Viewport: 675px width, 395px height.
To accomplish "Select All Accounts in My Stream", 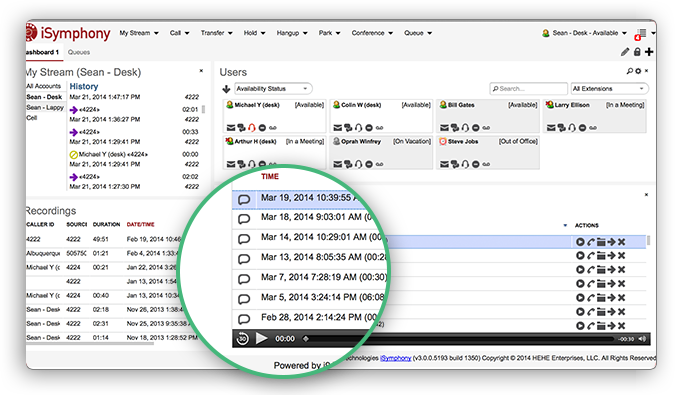I will pyautogui.click(x=44, y=86).
